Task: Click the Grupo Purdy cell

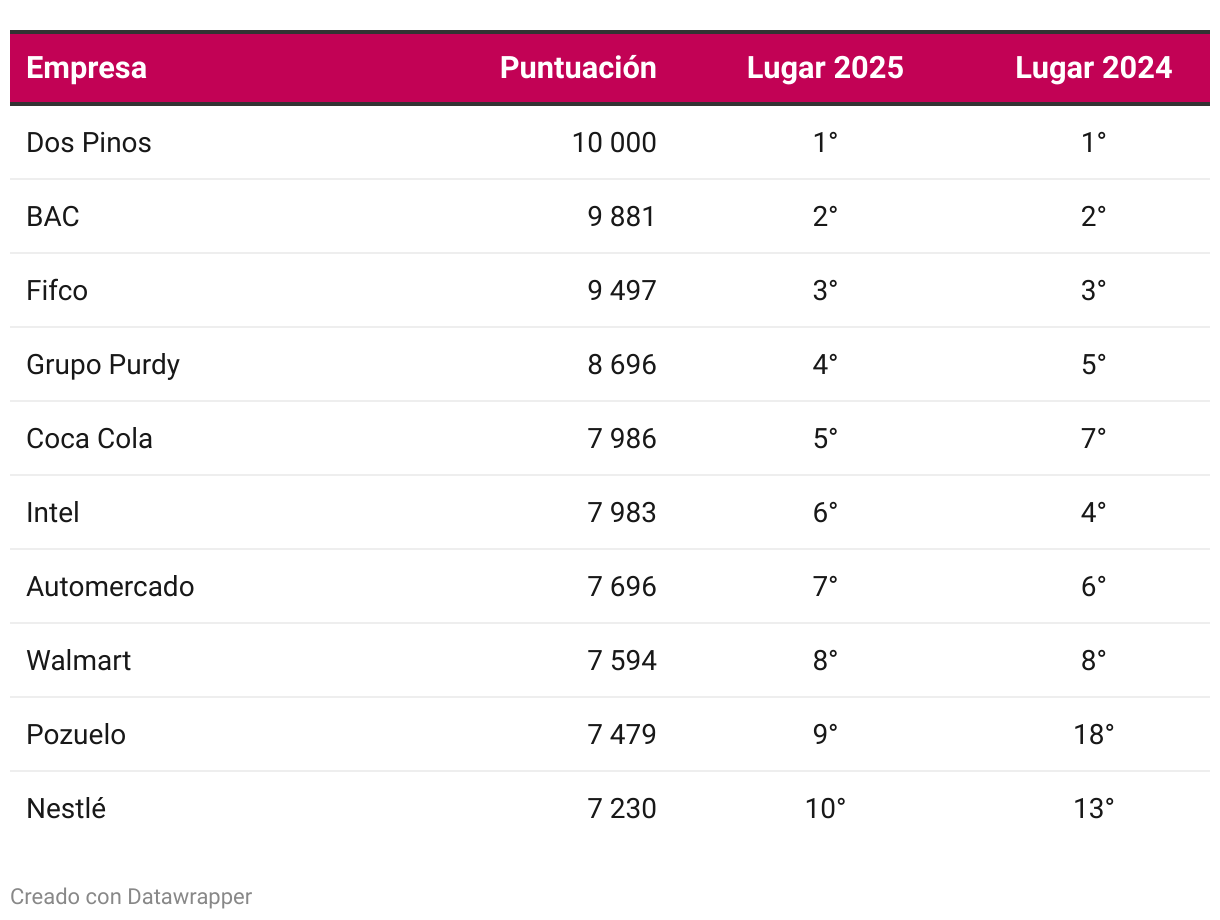Action: tap(103, 365)
